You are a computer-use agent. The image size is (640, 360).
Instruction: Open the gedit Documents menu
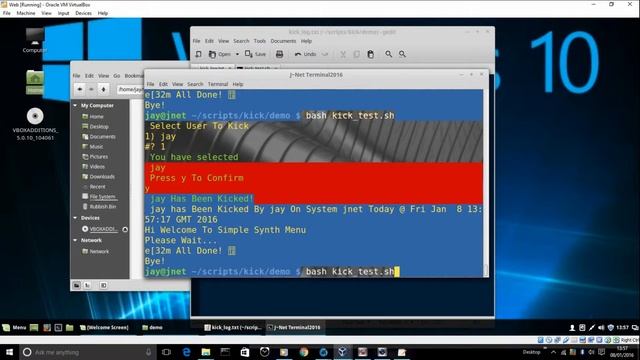[x=283, y=41]
